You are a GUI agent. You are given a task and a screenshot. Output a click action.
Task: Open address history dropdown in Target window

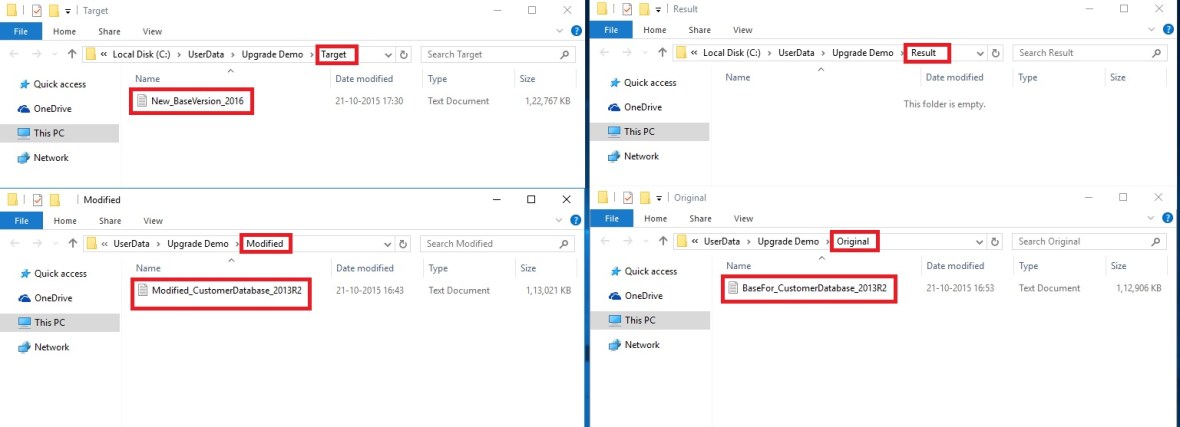[386, 54]
